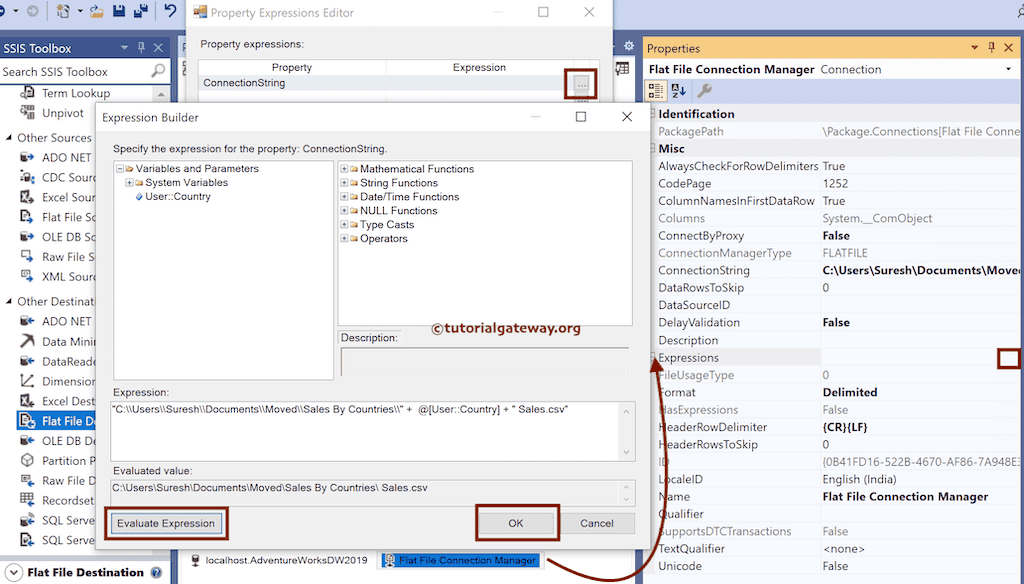Select the Flat File Connection Manager tab
1024x584 pixels.
coord(460,561)
